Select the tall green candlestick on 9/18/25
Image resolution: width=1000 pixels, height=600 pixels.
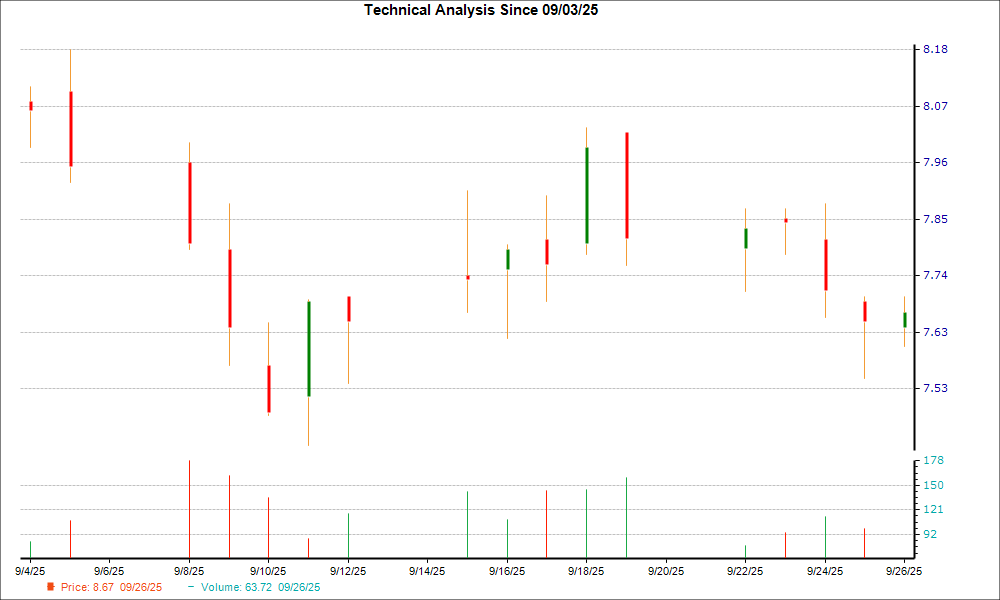tap(586, 195)
